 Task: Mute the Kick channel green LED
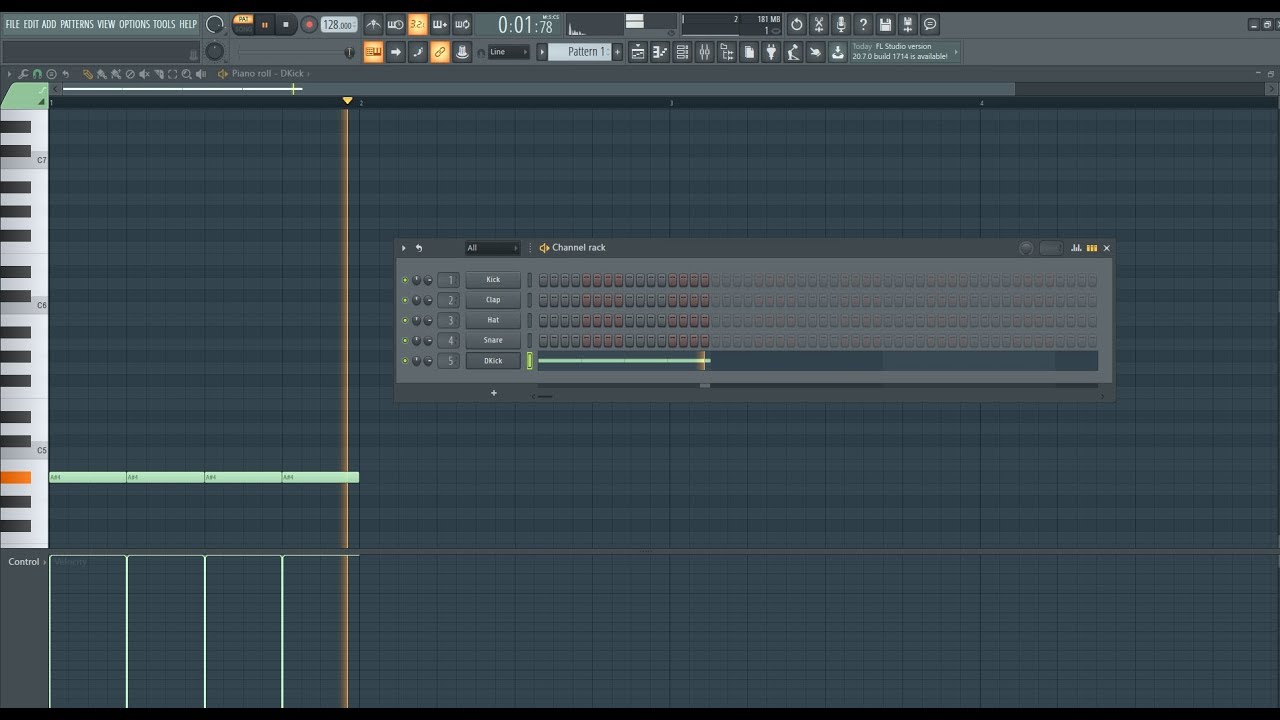point(405,280)
